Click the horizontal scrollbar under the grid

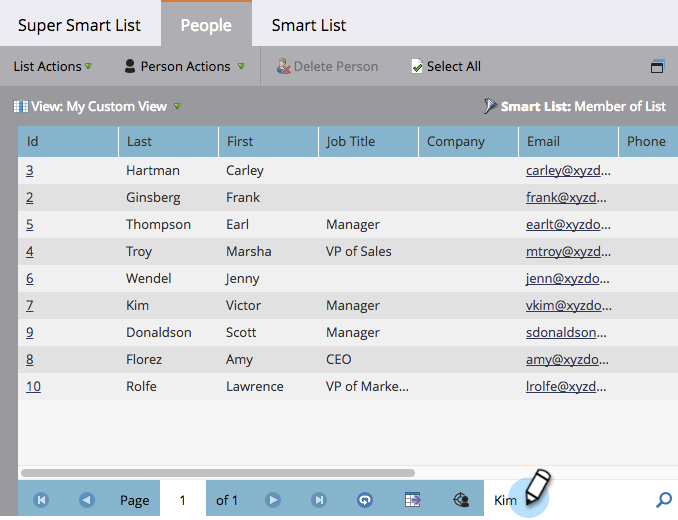click(x=218, y=473)
